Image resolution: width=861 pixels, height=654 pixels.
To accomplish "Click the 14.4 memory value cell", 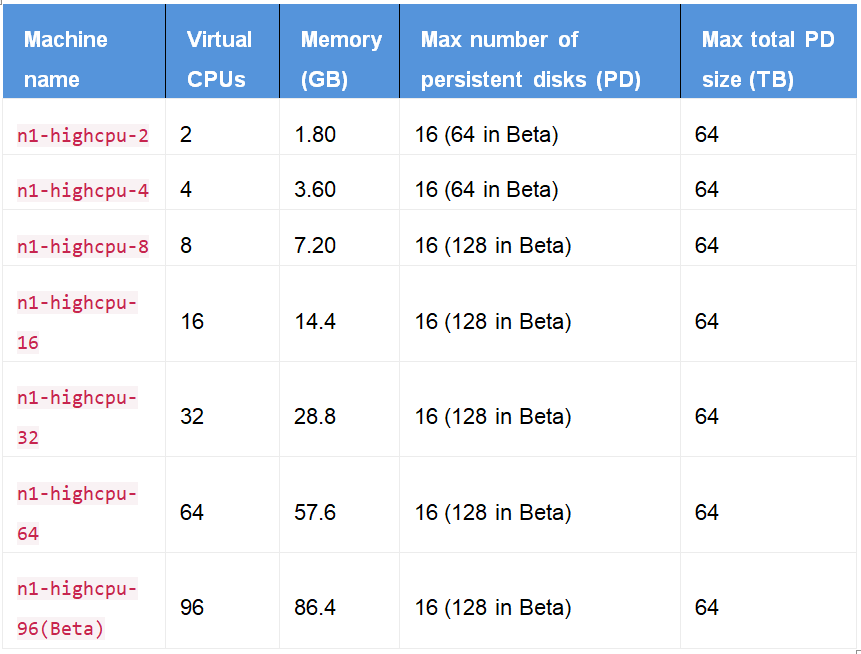I will [x=315, y=322].
